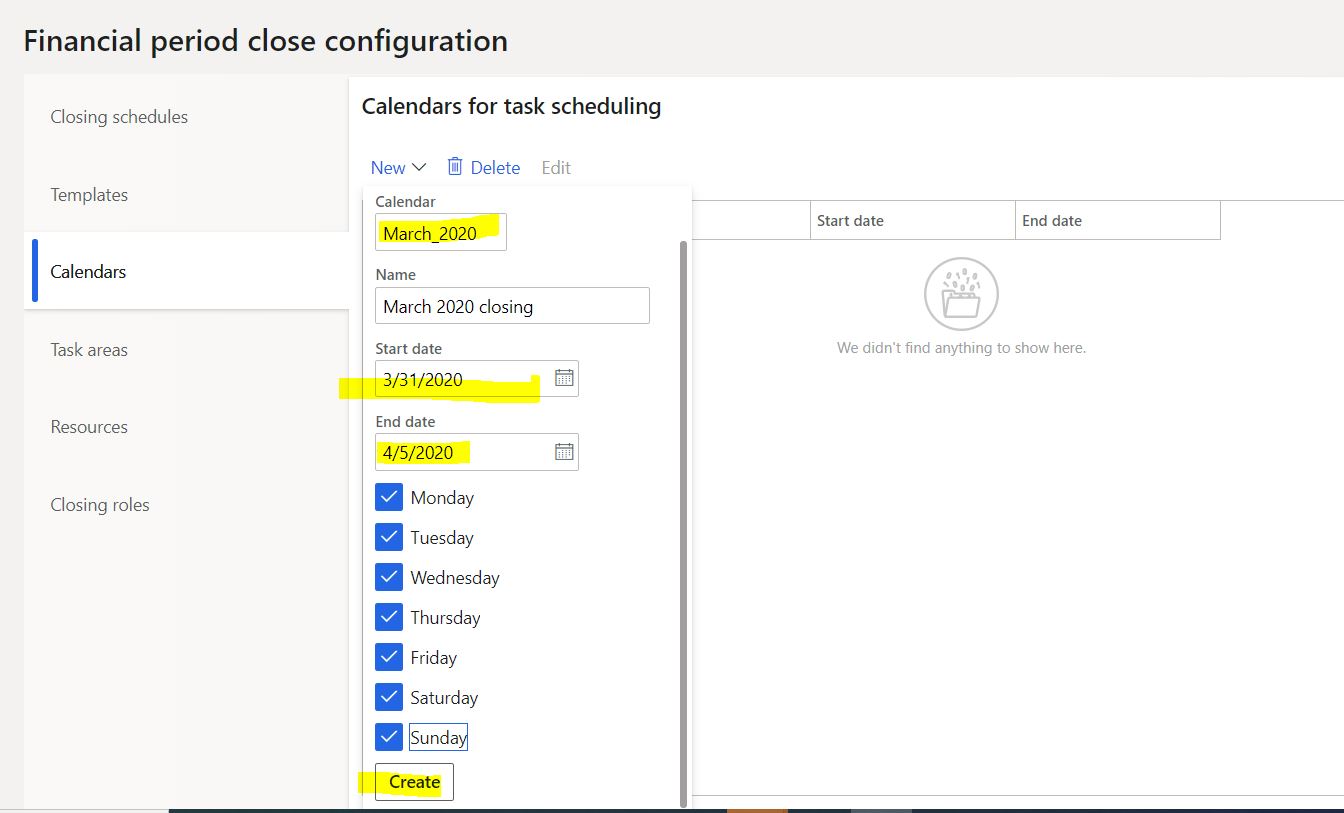Disable the Saturday checkbox

point(389,697)
